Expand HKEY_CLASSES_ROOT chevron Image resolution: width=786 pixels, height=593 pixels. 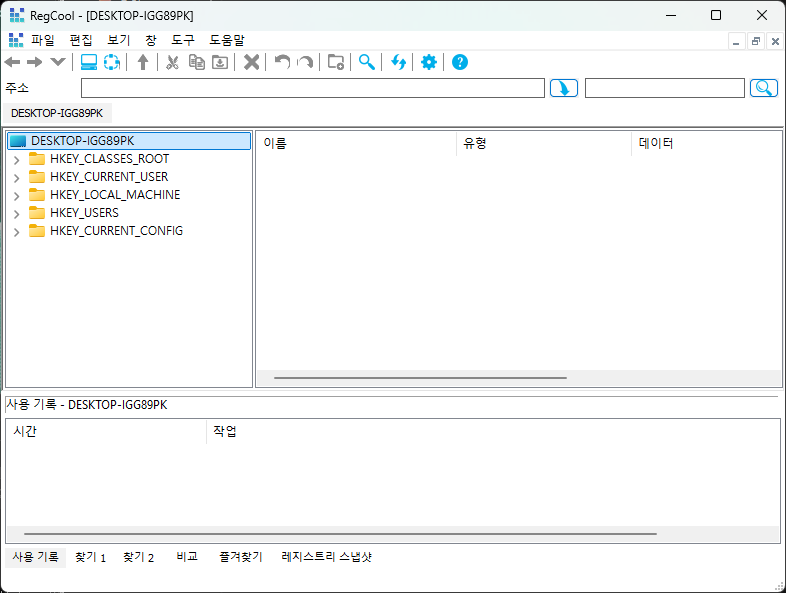pyautogui.click(x=17, y=160)
